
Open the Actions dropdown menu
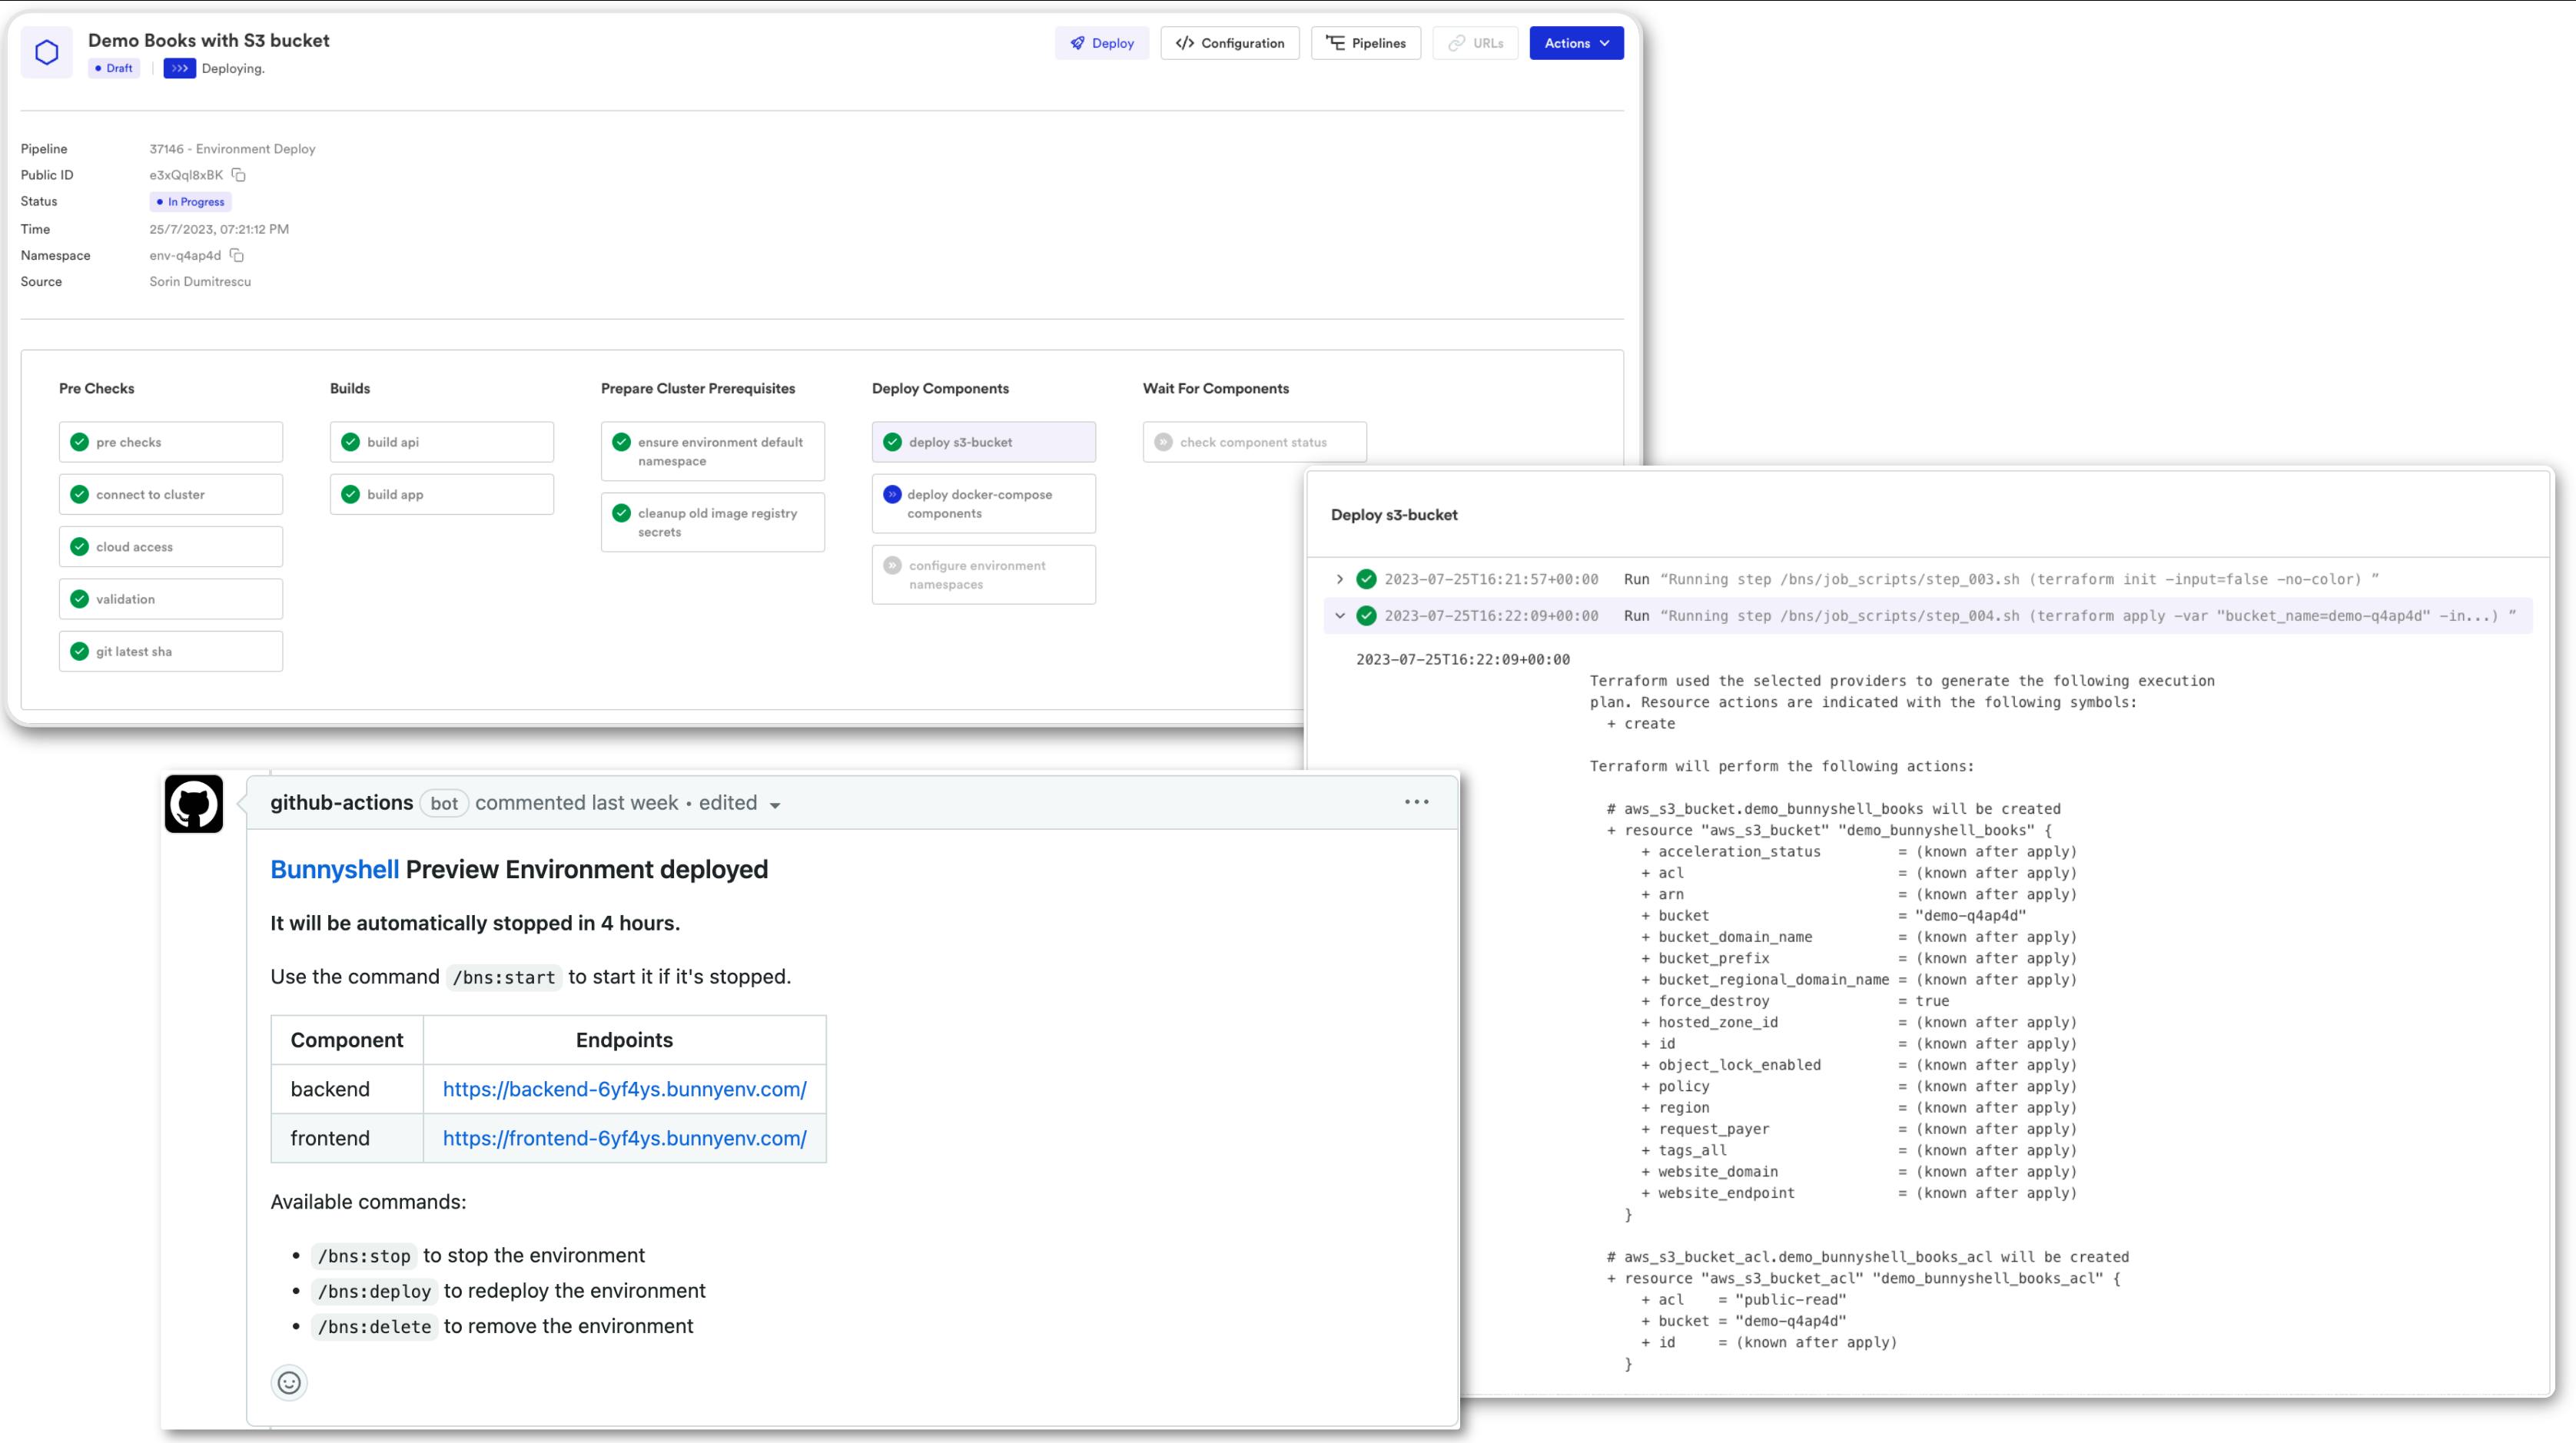[1576, 43]
